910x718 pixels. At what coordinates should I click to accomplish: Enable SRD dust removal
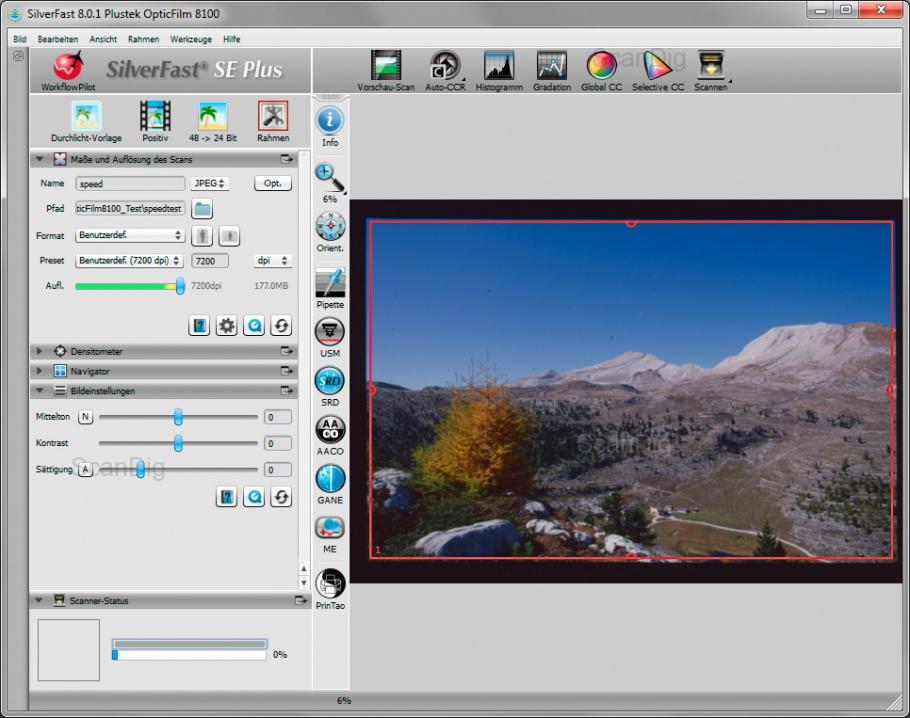329,381
